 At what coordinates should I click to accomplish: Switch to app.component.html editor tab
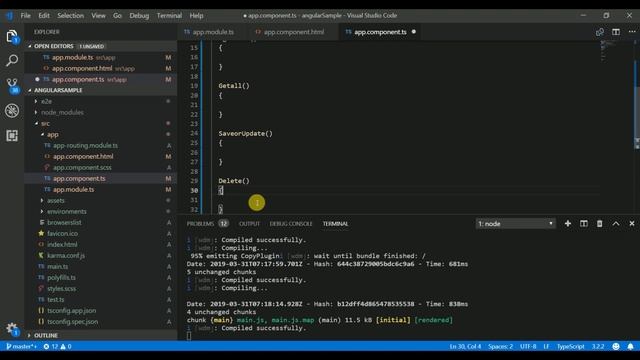pos(293,32)
